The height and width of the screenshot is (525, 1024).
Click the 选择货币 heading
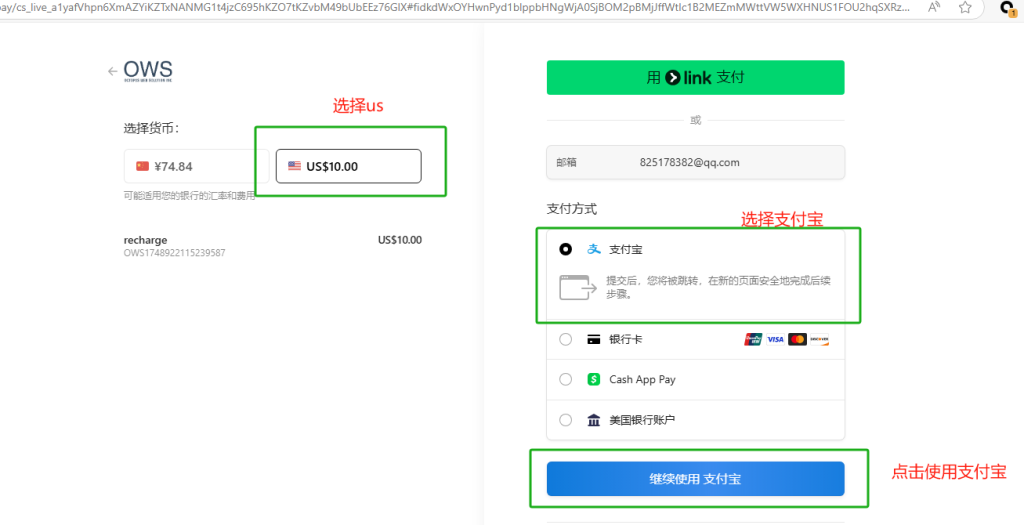coord(152,129)
